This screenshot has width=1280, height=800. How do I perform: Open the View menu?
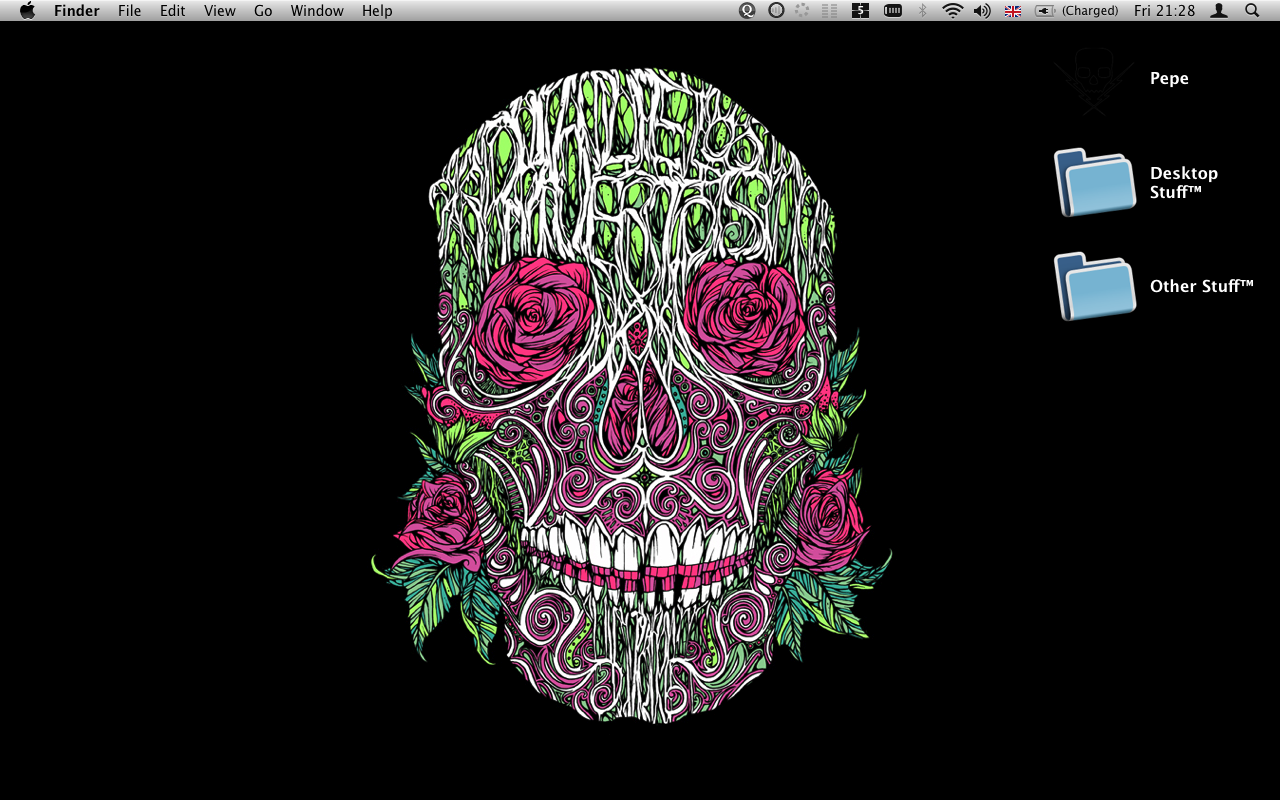coord(220,11)
